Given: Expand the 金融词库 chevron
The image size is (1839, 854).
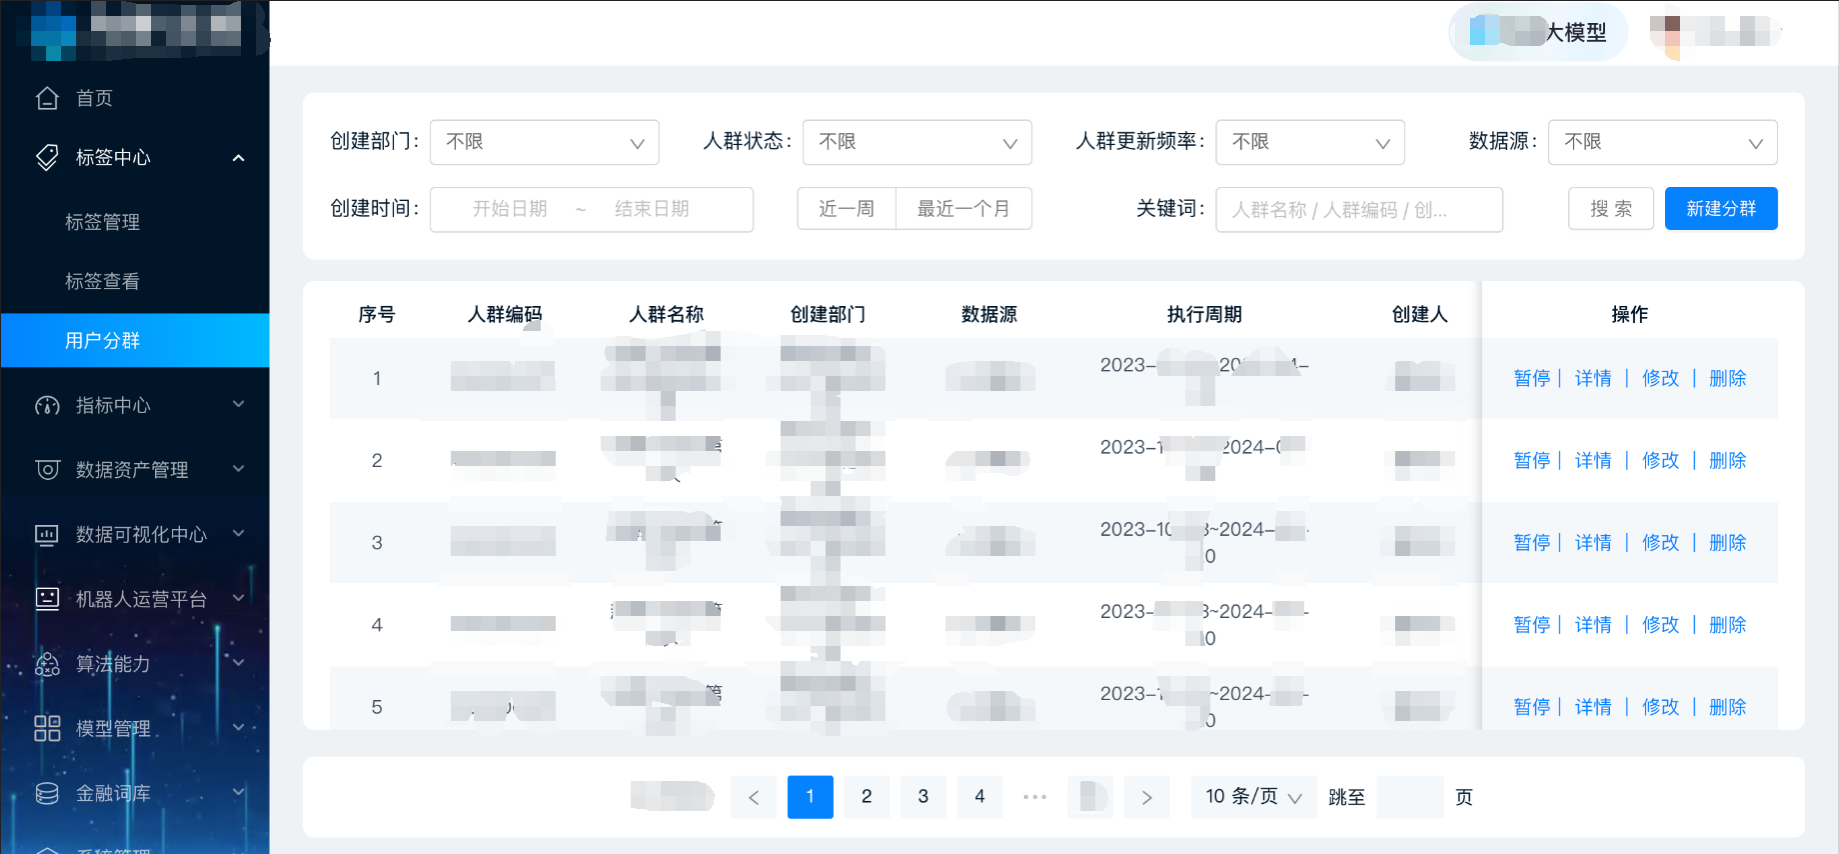Looking at the screenshot, I should pyautogui.click(x=238, y=792).
